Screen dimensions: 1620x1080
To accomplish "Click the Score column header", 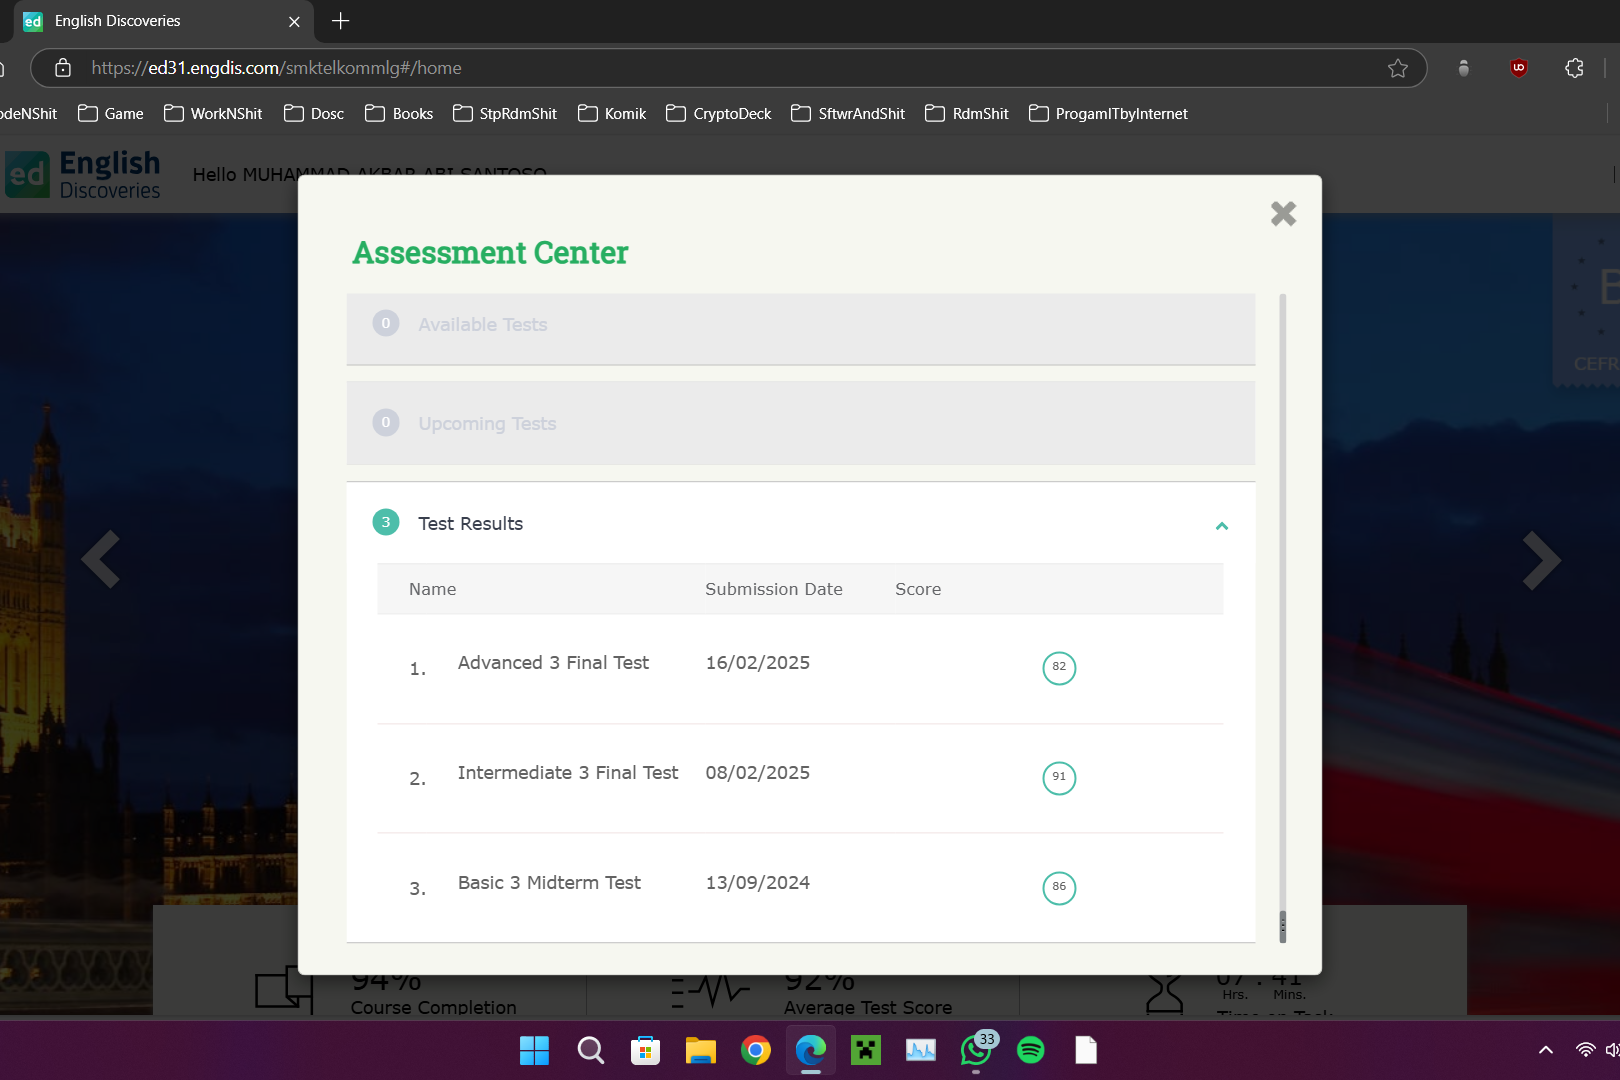I will [918, 590].
